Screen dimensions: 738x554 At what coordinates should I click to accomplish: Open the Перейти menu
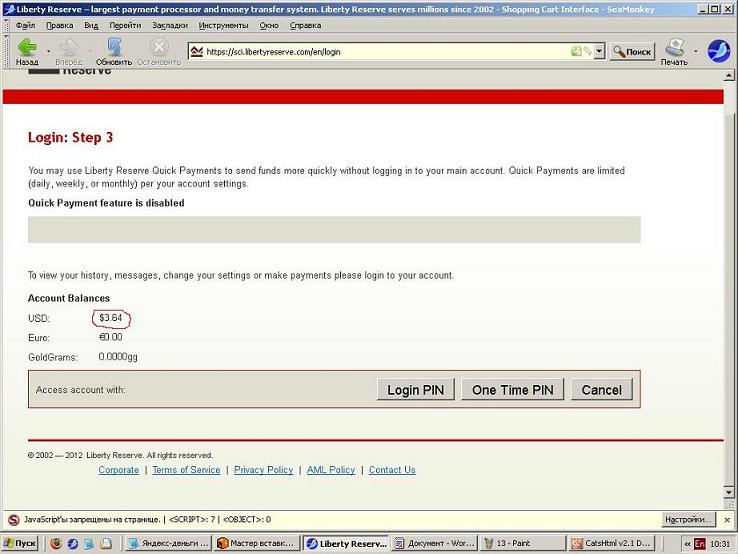pyautogui.click(x=125, y=25)
